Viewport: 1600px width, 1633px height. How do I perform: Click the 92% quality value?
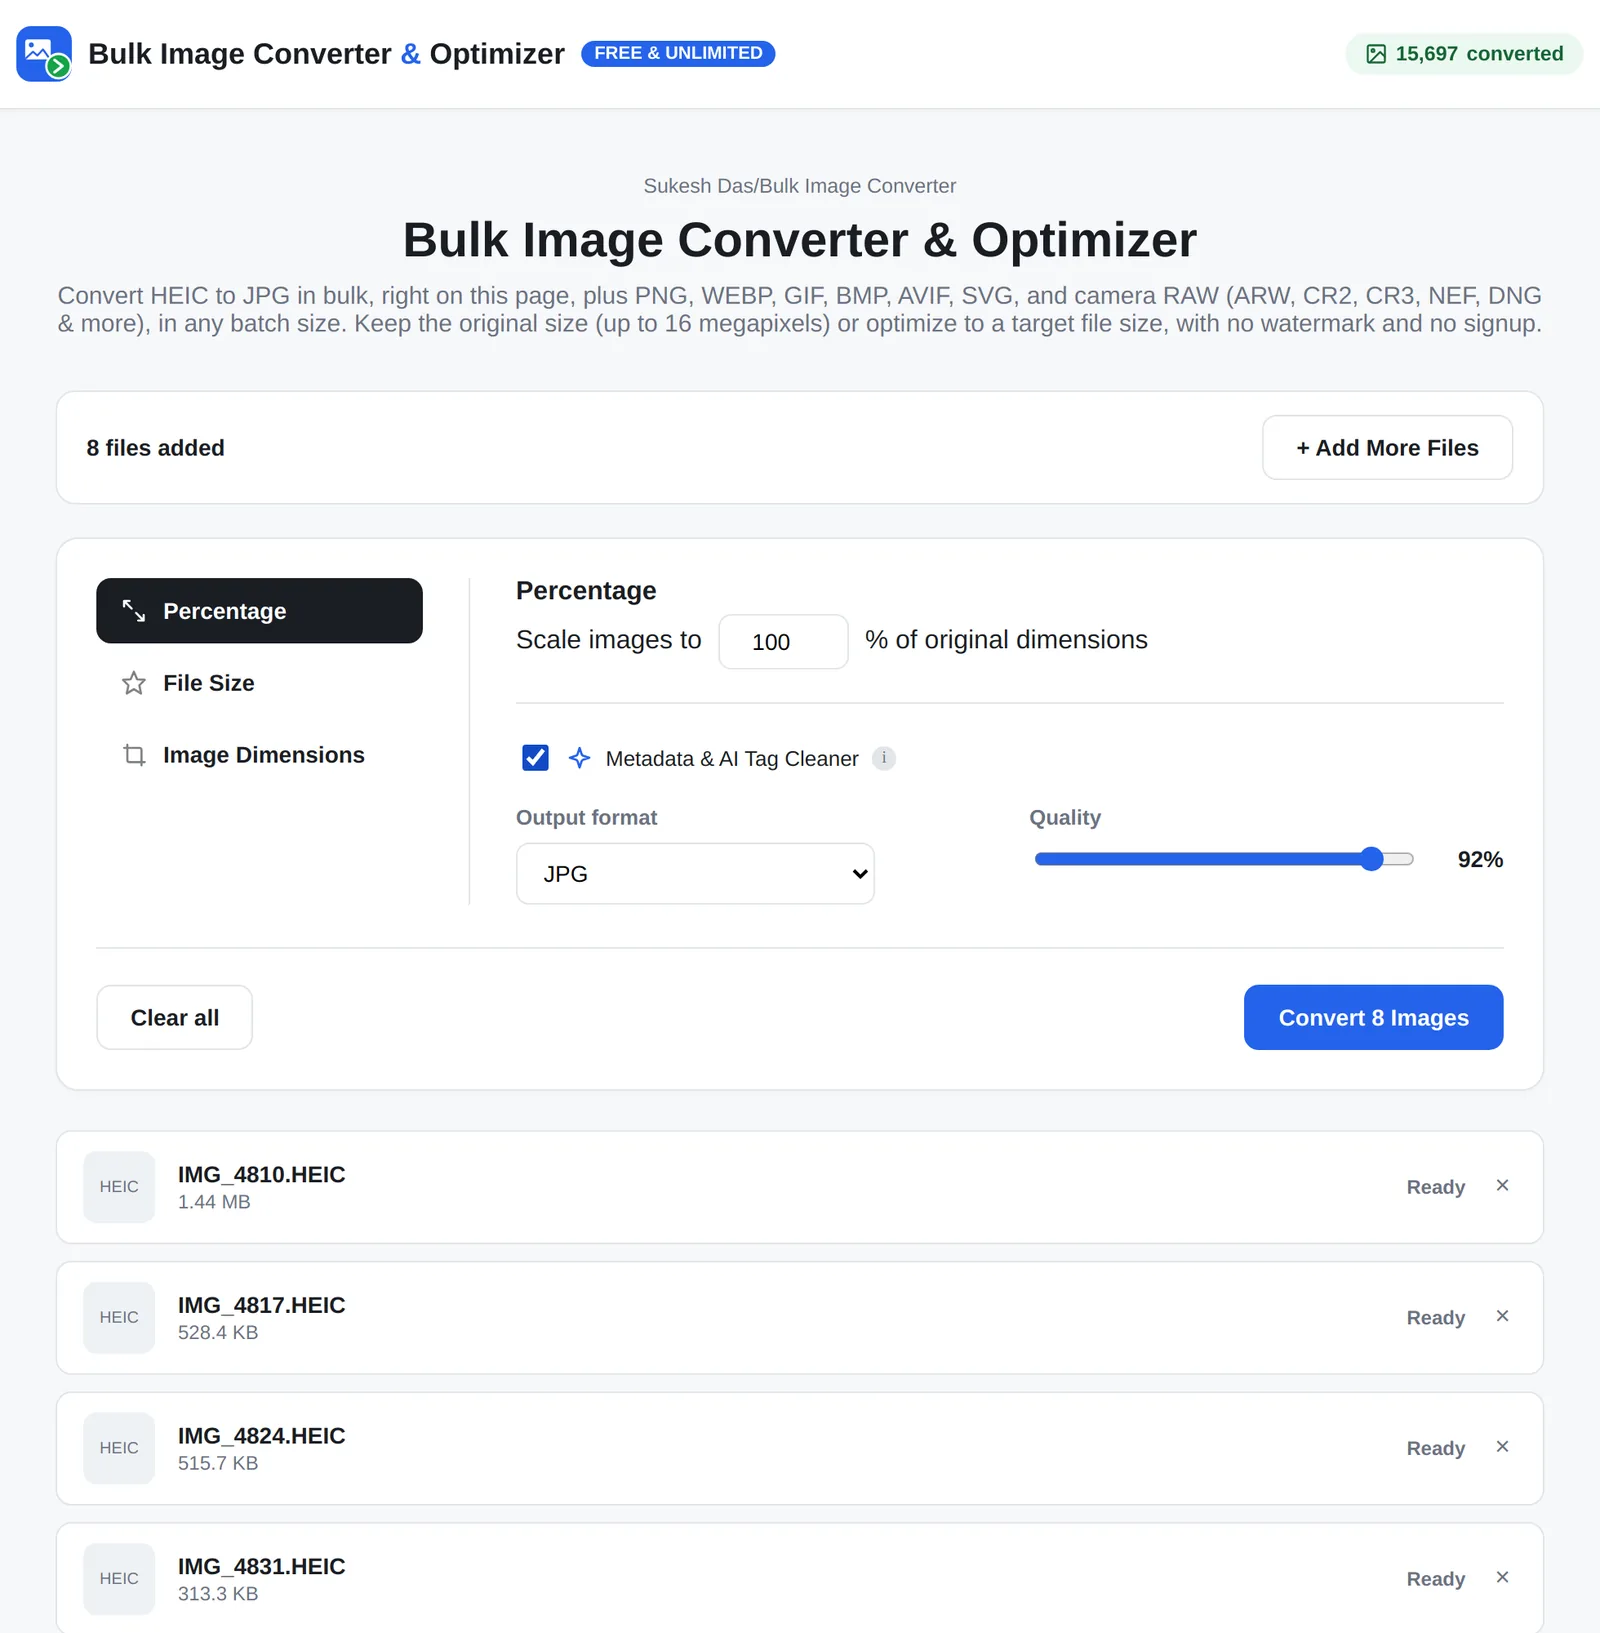click(1480, 860)
